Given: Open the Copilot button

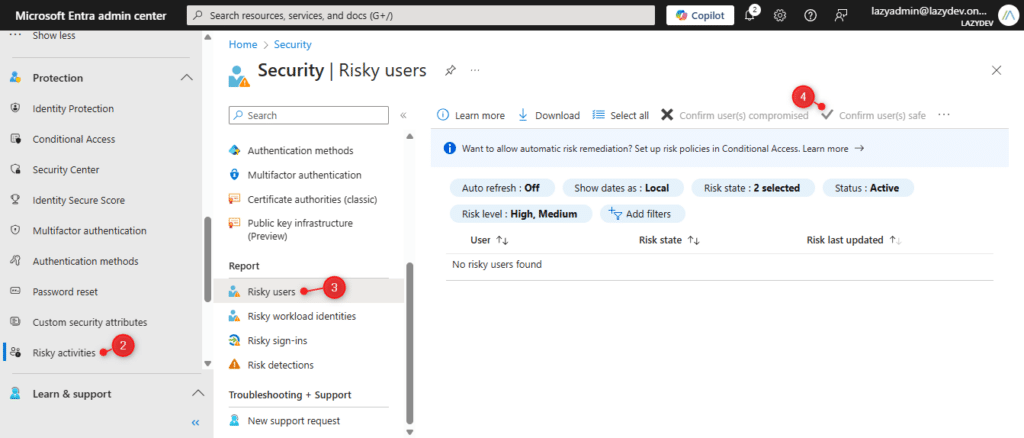Looking at the screenshot, I should (700, 15).
